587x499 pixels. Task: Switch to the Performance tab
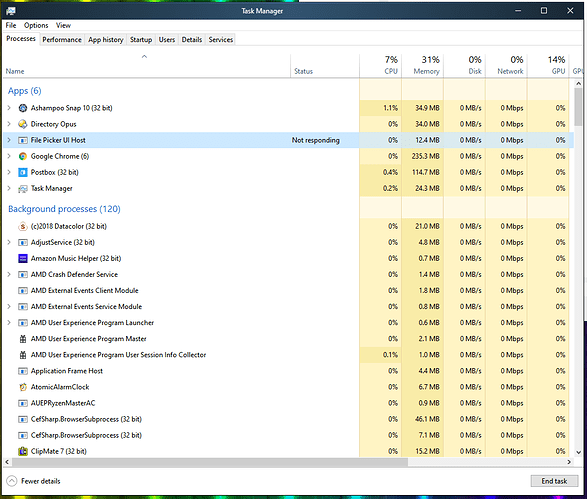click(x=62, y=40)
